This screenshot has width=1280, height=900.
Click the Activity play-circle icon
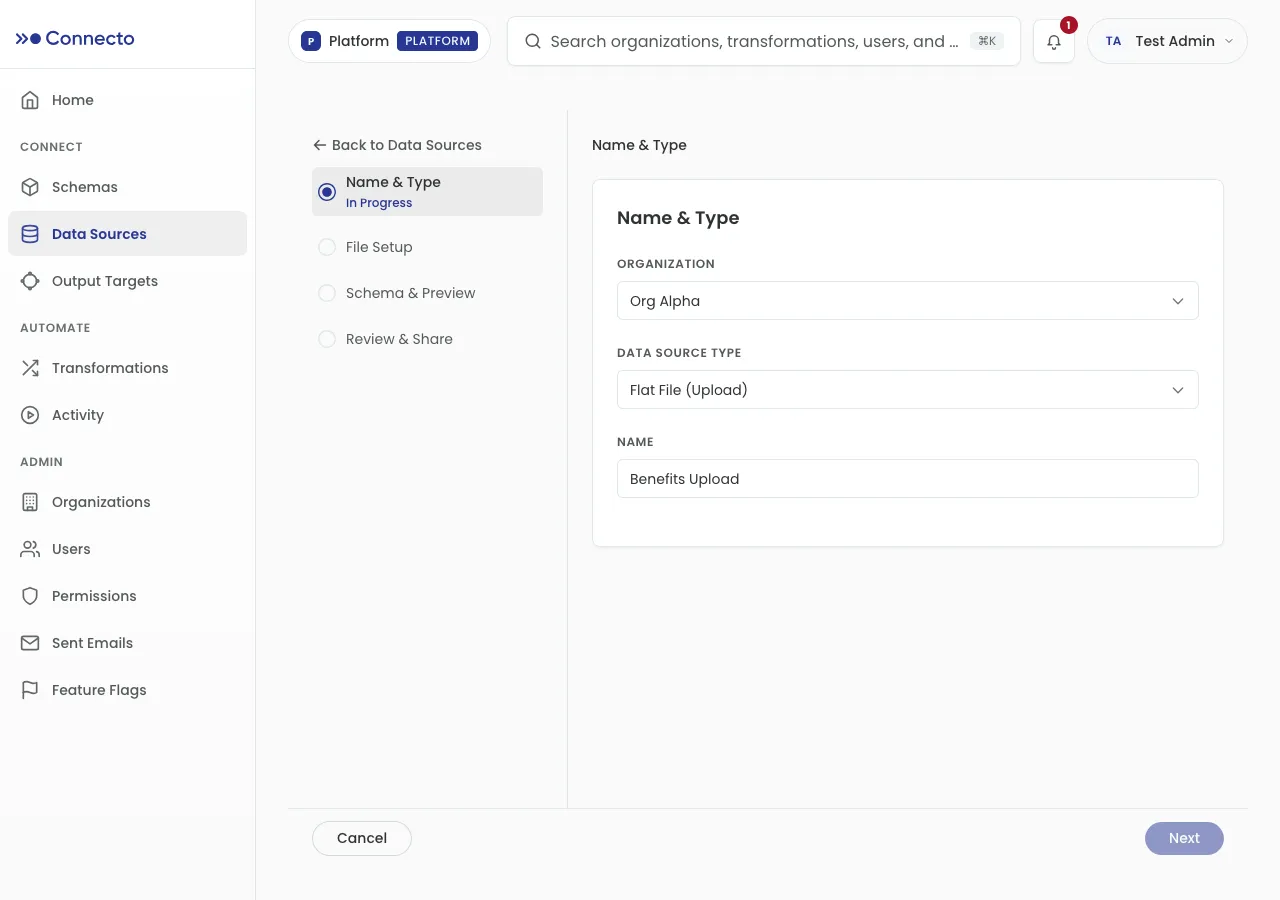(x=30, y=415)
